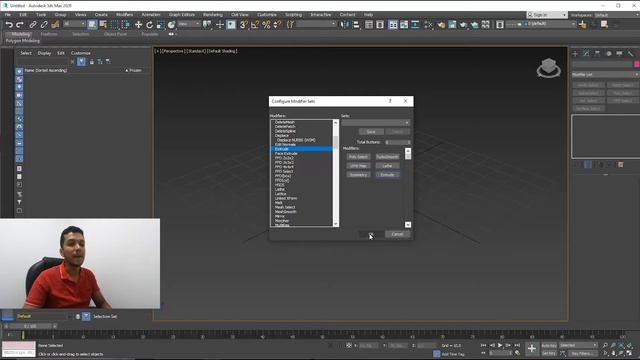
Task: Click the dialog's modifier buttons scroll-down arrow
Action: (x=408, y=225)
